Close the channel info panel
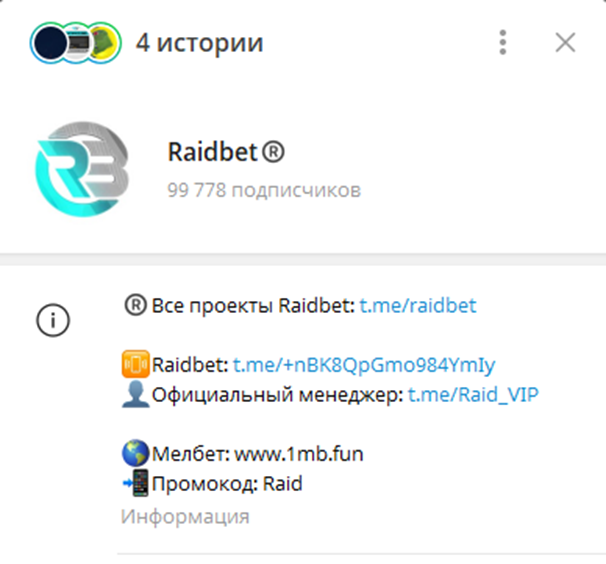 (565, 42)
